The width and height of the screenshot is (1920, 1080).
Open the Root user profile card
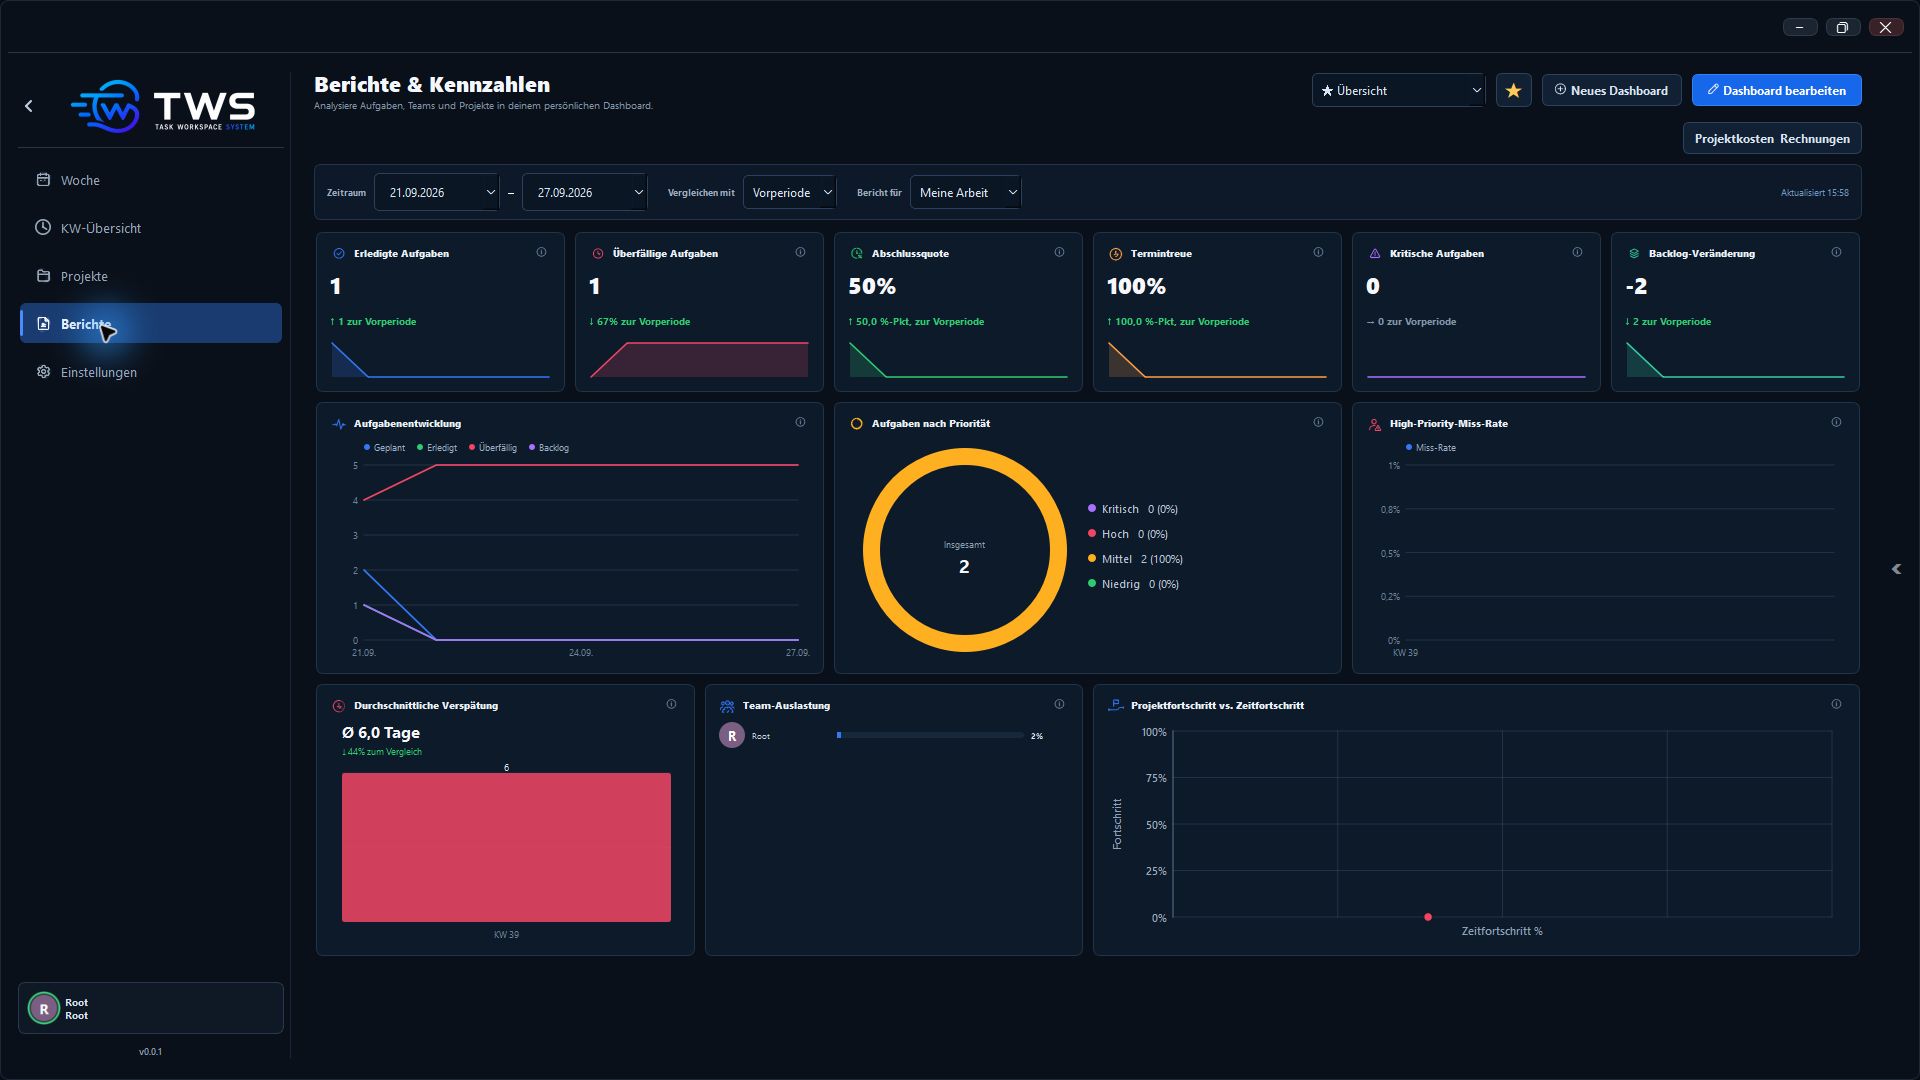tap(151, 1008)
